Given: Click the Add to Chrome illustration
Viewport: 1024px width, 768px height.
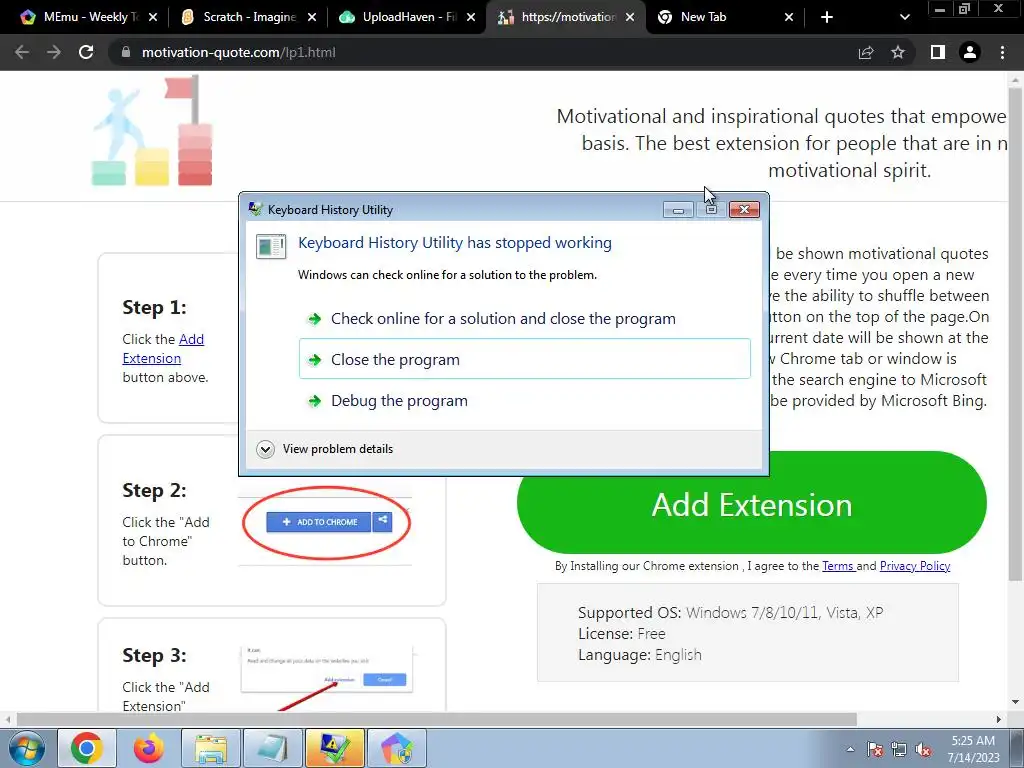Looking at the screenshot, I should pos(326,522).
